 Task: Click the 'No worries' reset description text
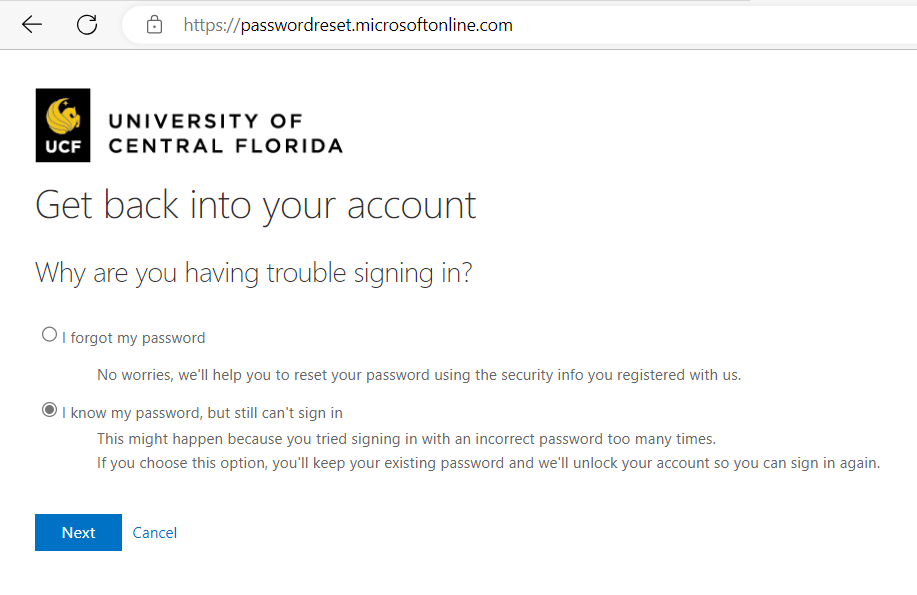(419, 374)
